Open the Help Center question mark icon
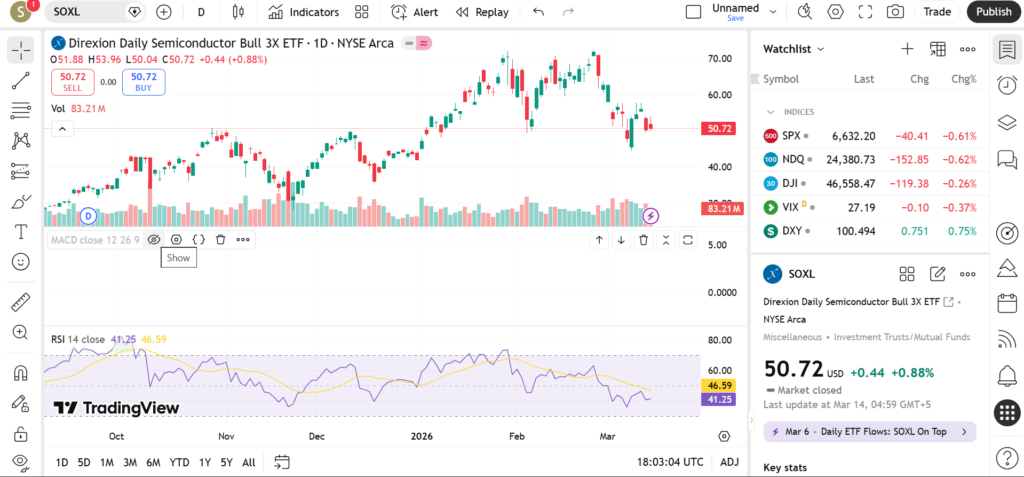This screenshot has width=1024, height=477. pos(1007,457)
